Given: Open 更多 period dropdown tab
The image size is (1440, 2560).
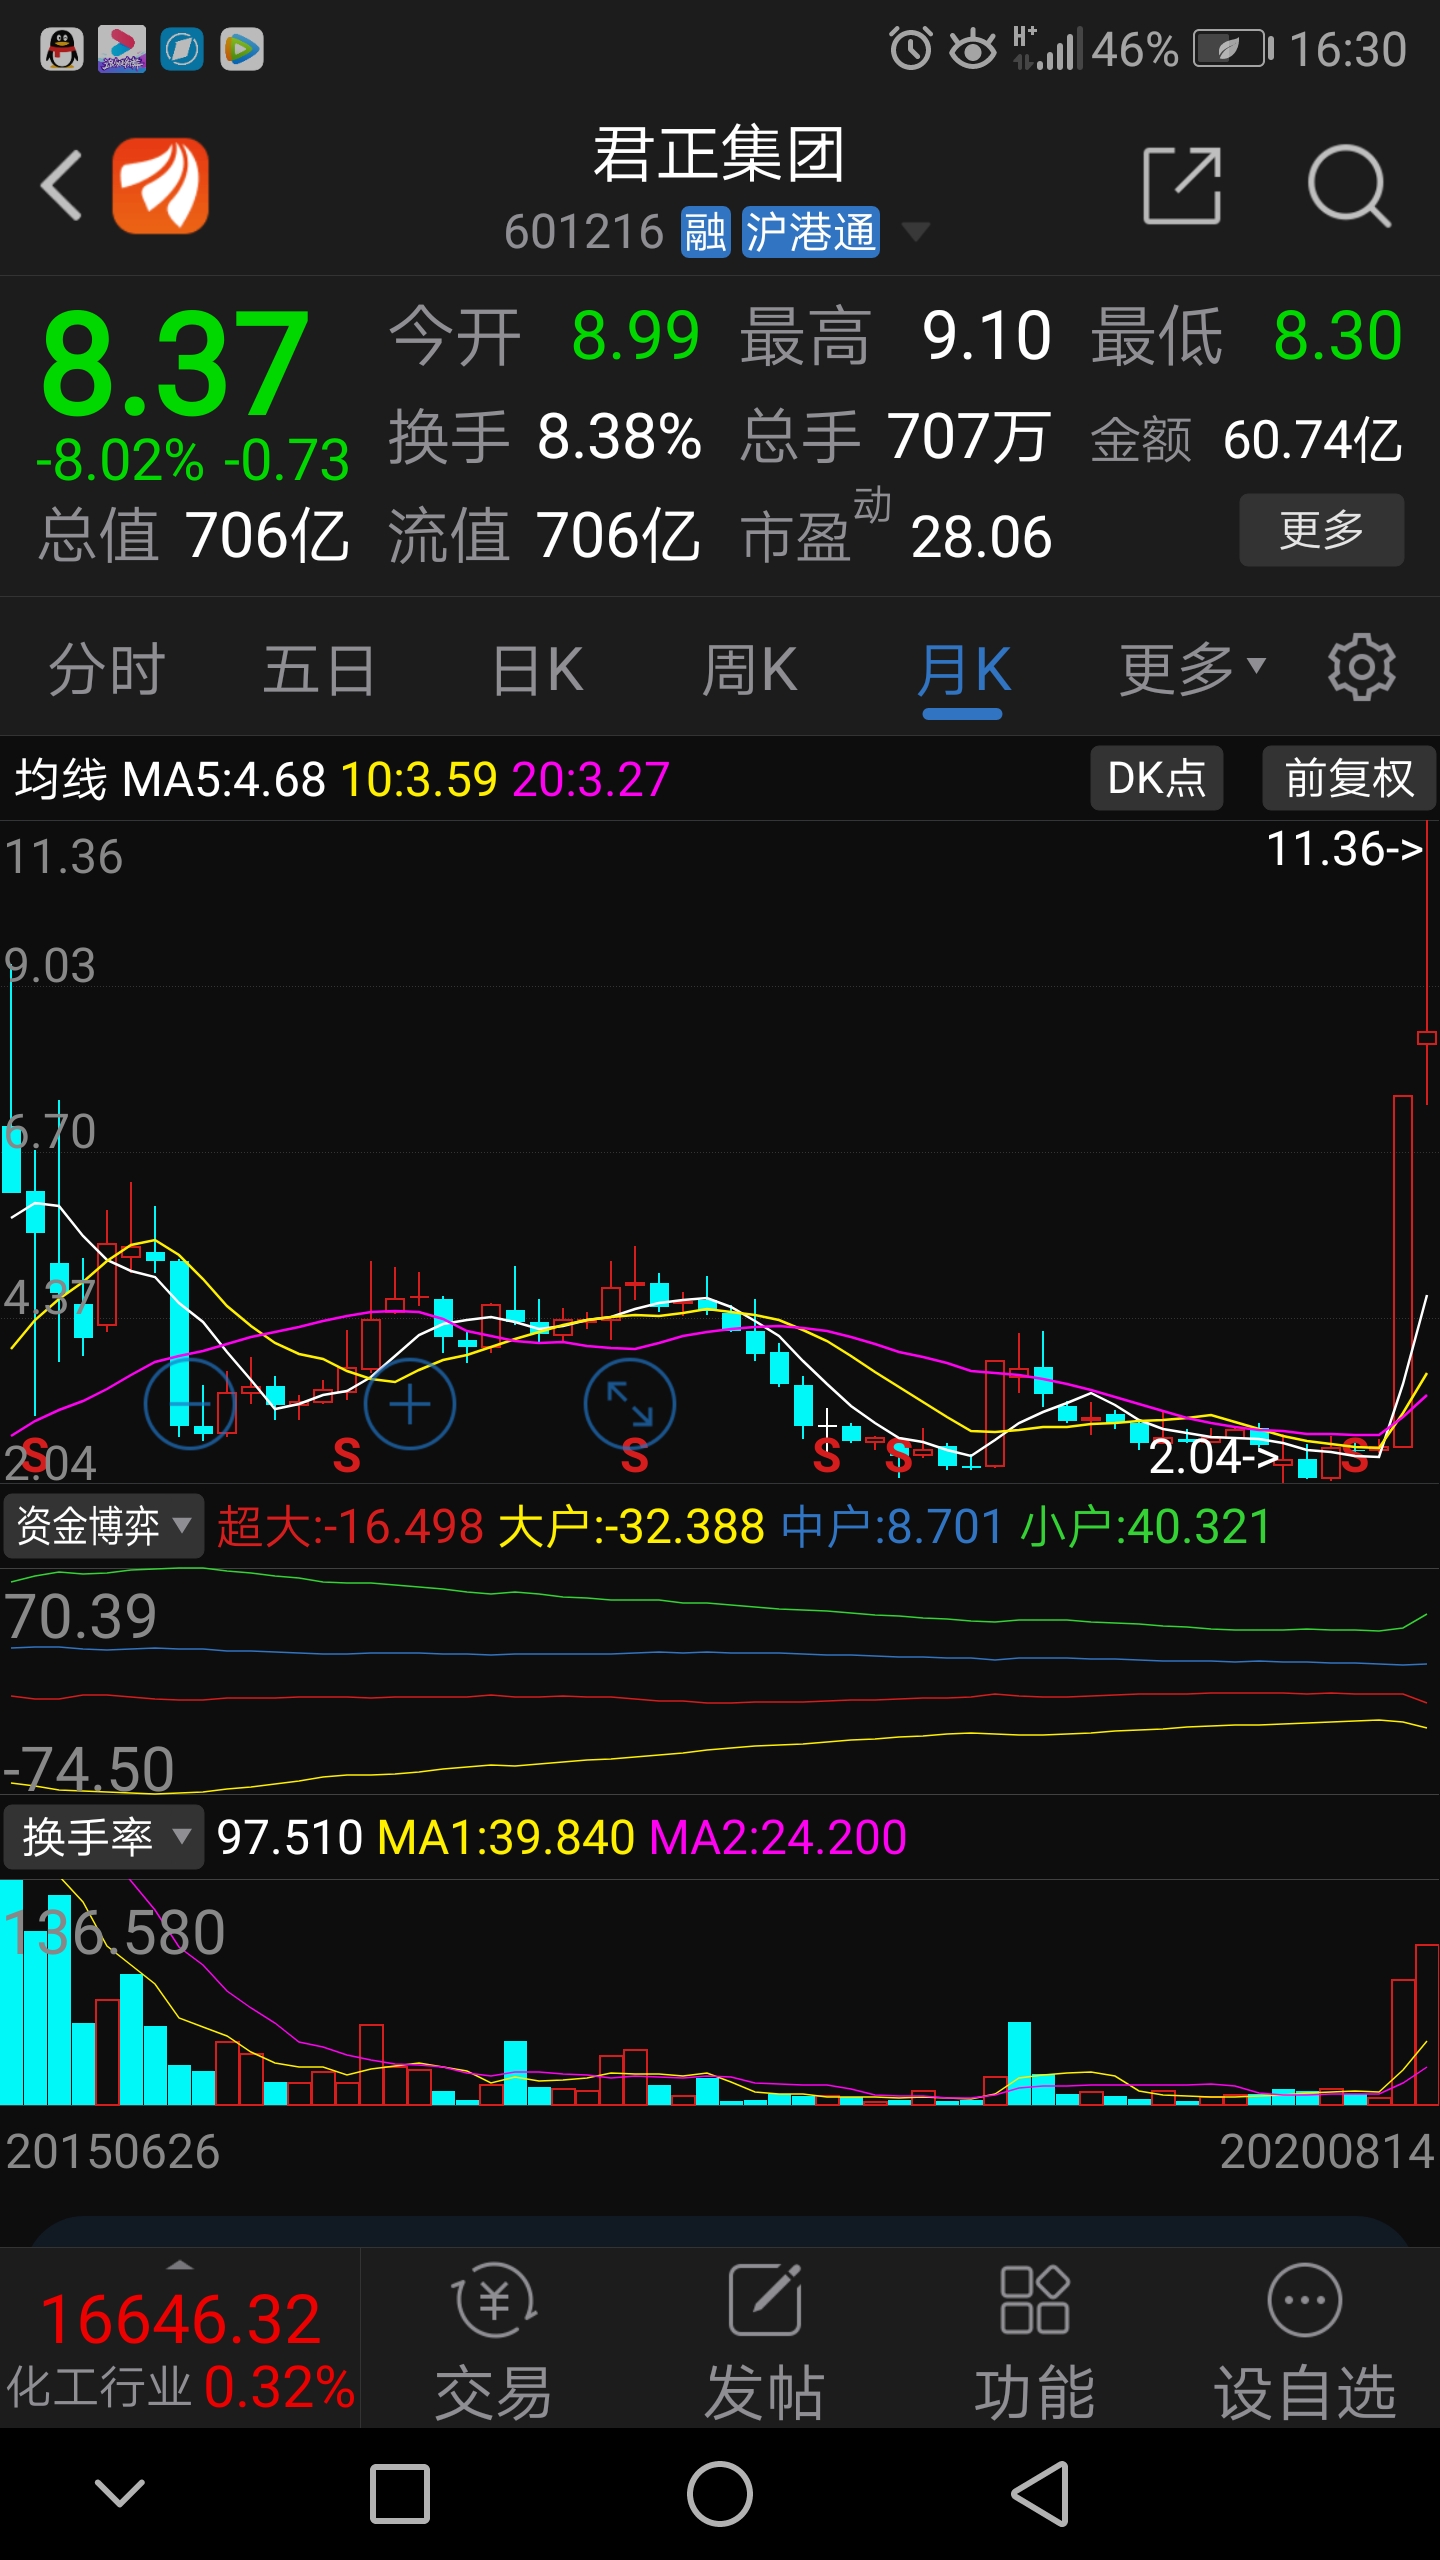Looking at the screenshot, I should tap(1193, 669).
